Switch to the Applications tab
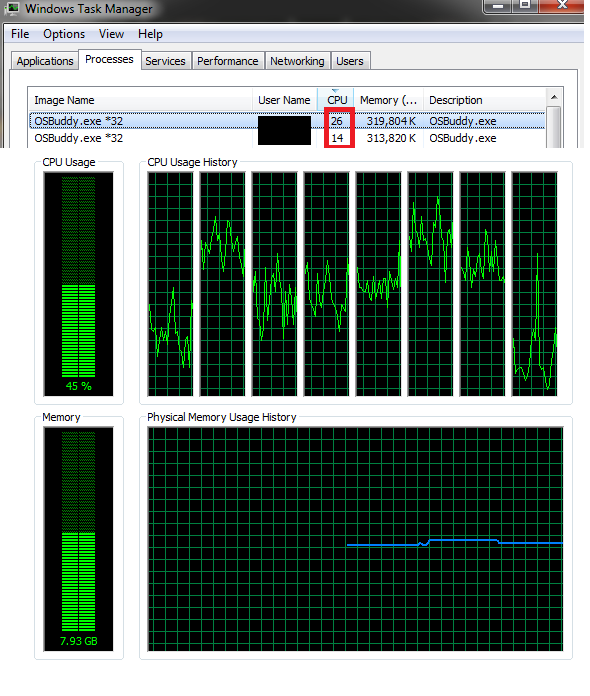Image resolution: width=590 pixels, height=696 pixels. click(45, 61)
